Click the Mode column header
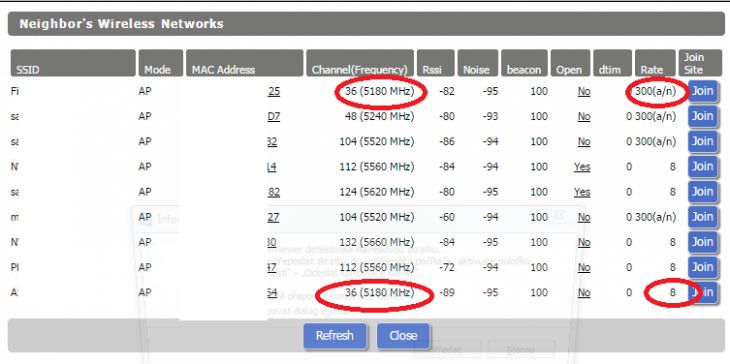 pos(161,63)
